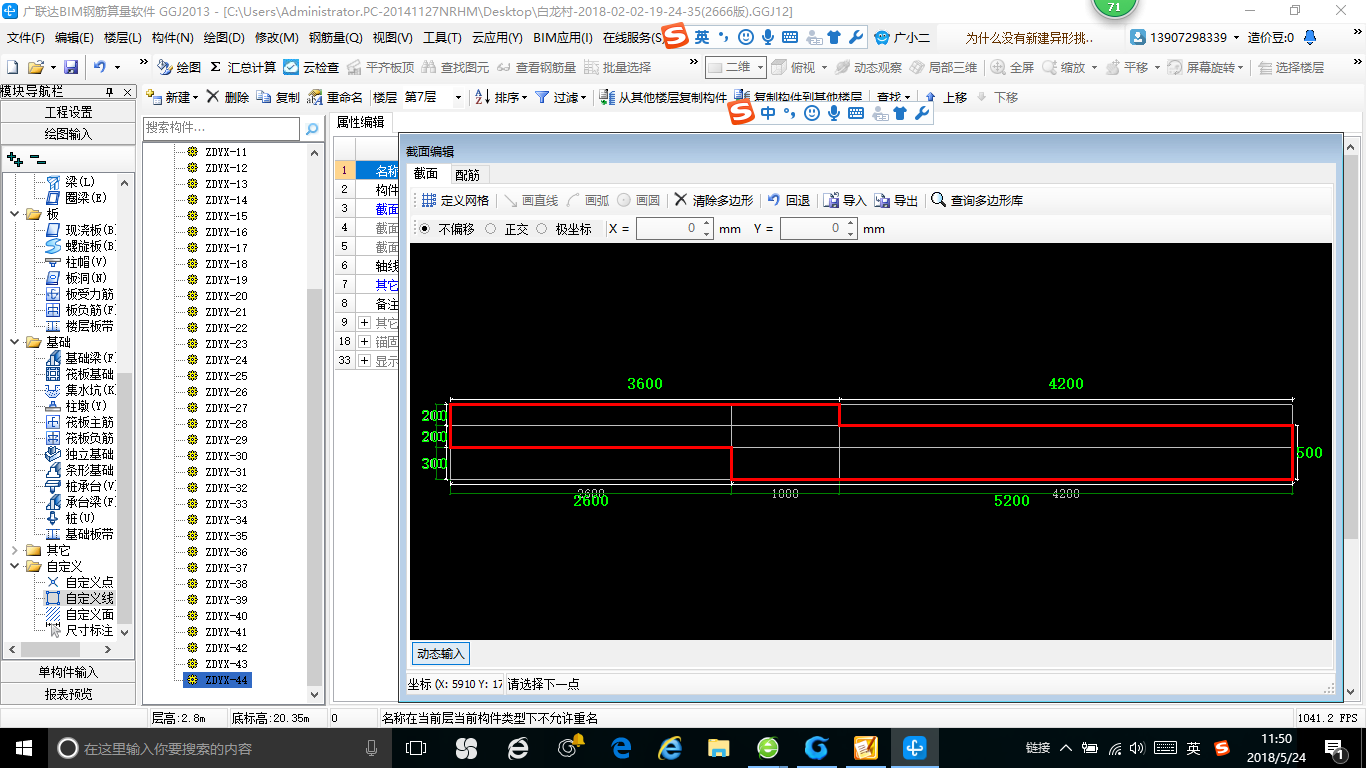The height and width of the screenshot is (768, 1366).
Task: Open File Explorer from taskbar
Action: 718,748
